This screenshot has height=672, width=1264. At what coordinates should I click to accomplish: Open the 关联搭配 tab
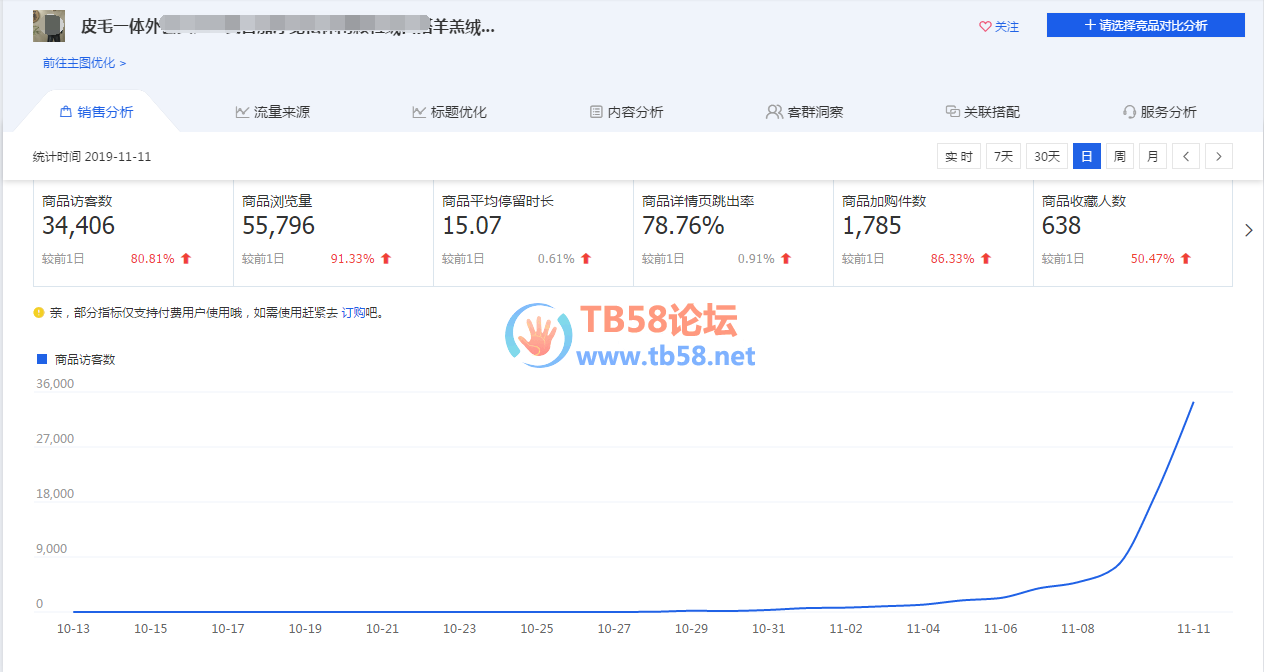982,112
